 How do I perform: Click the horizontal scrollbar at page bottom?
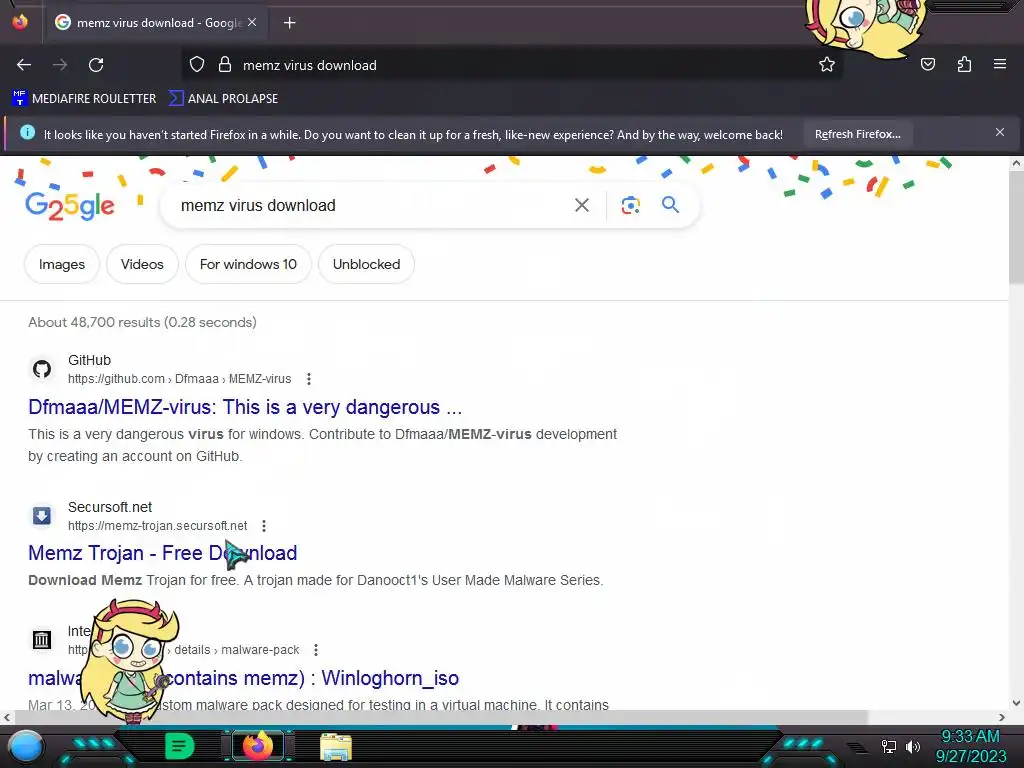(441, 717)
